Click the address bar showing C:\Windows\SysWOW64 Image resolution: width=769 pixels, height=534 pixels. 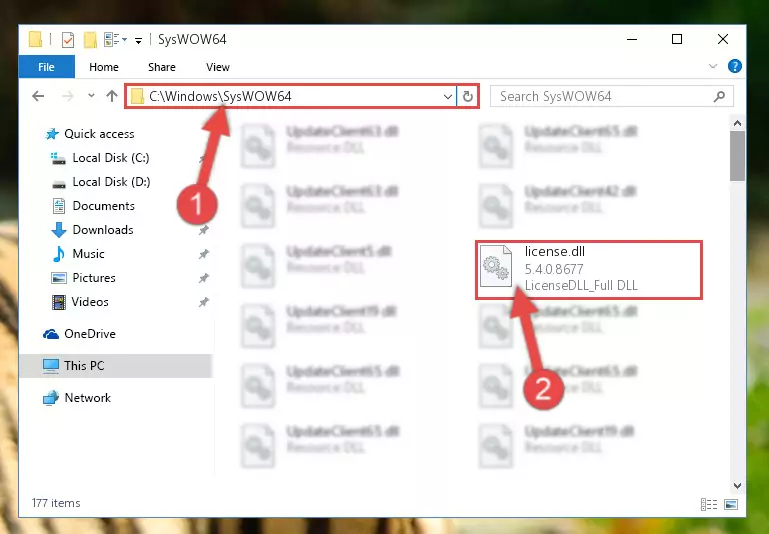291,96
